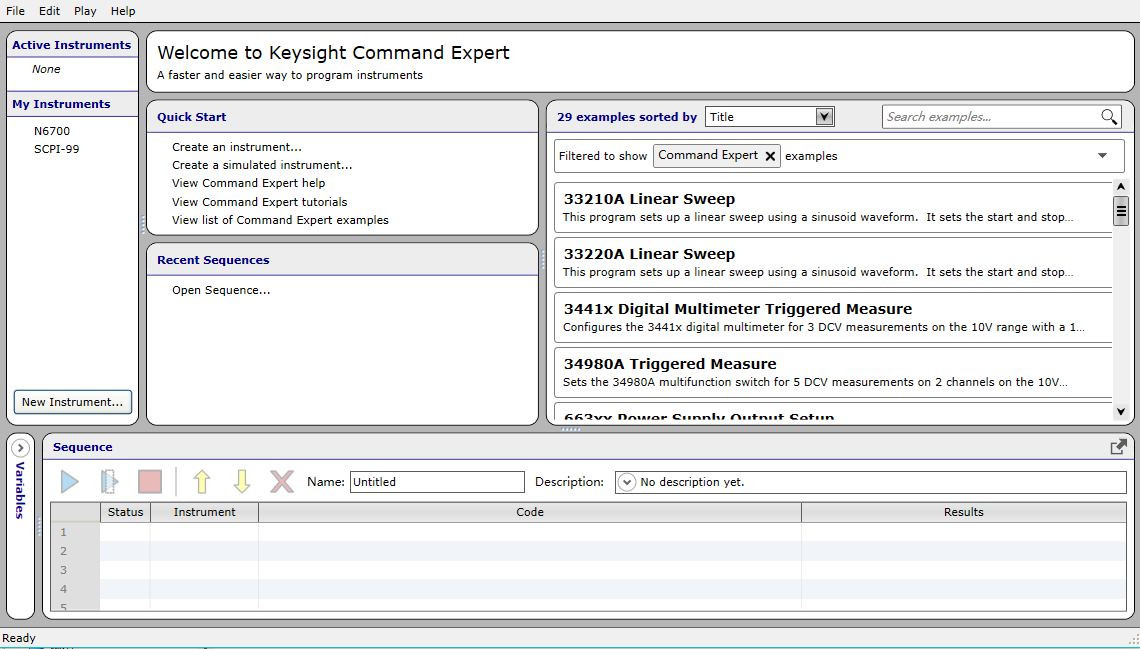Expand the Variables panel chevron

click(20, 448)
